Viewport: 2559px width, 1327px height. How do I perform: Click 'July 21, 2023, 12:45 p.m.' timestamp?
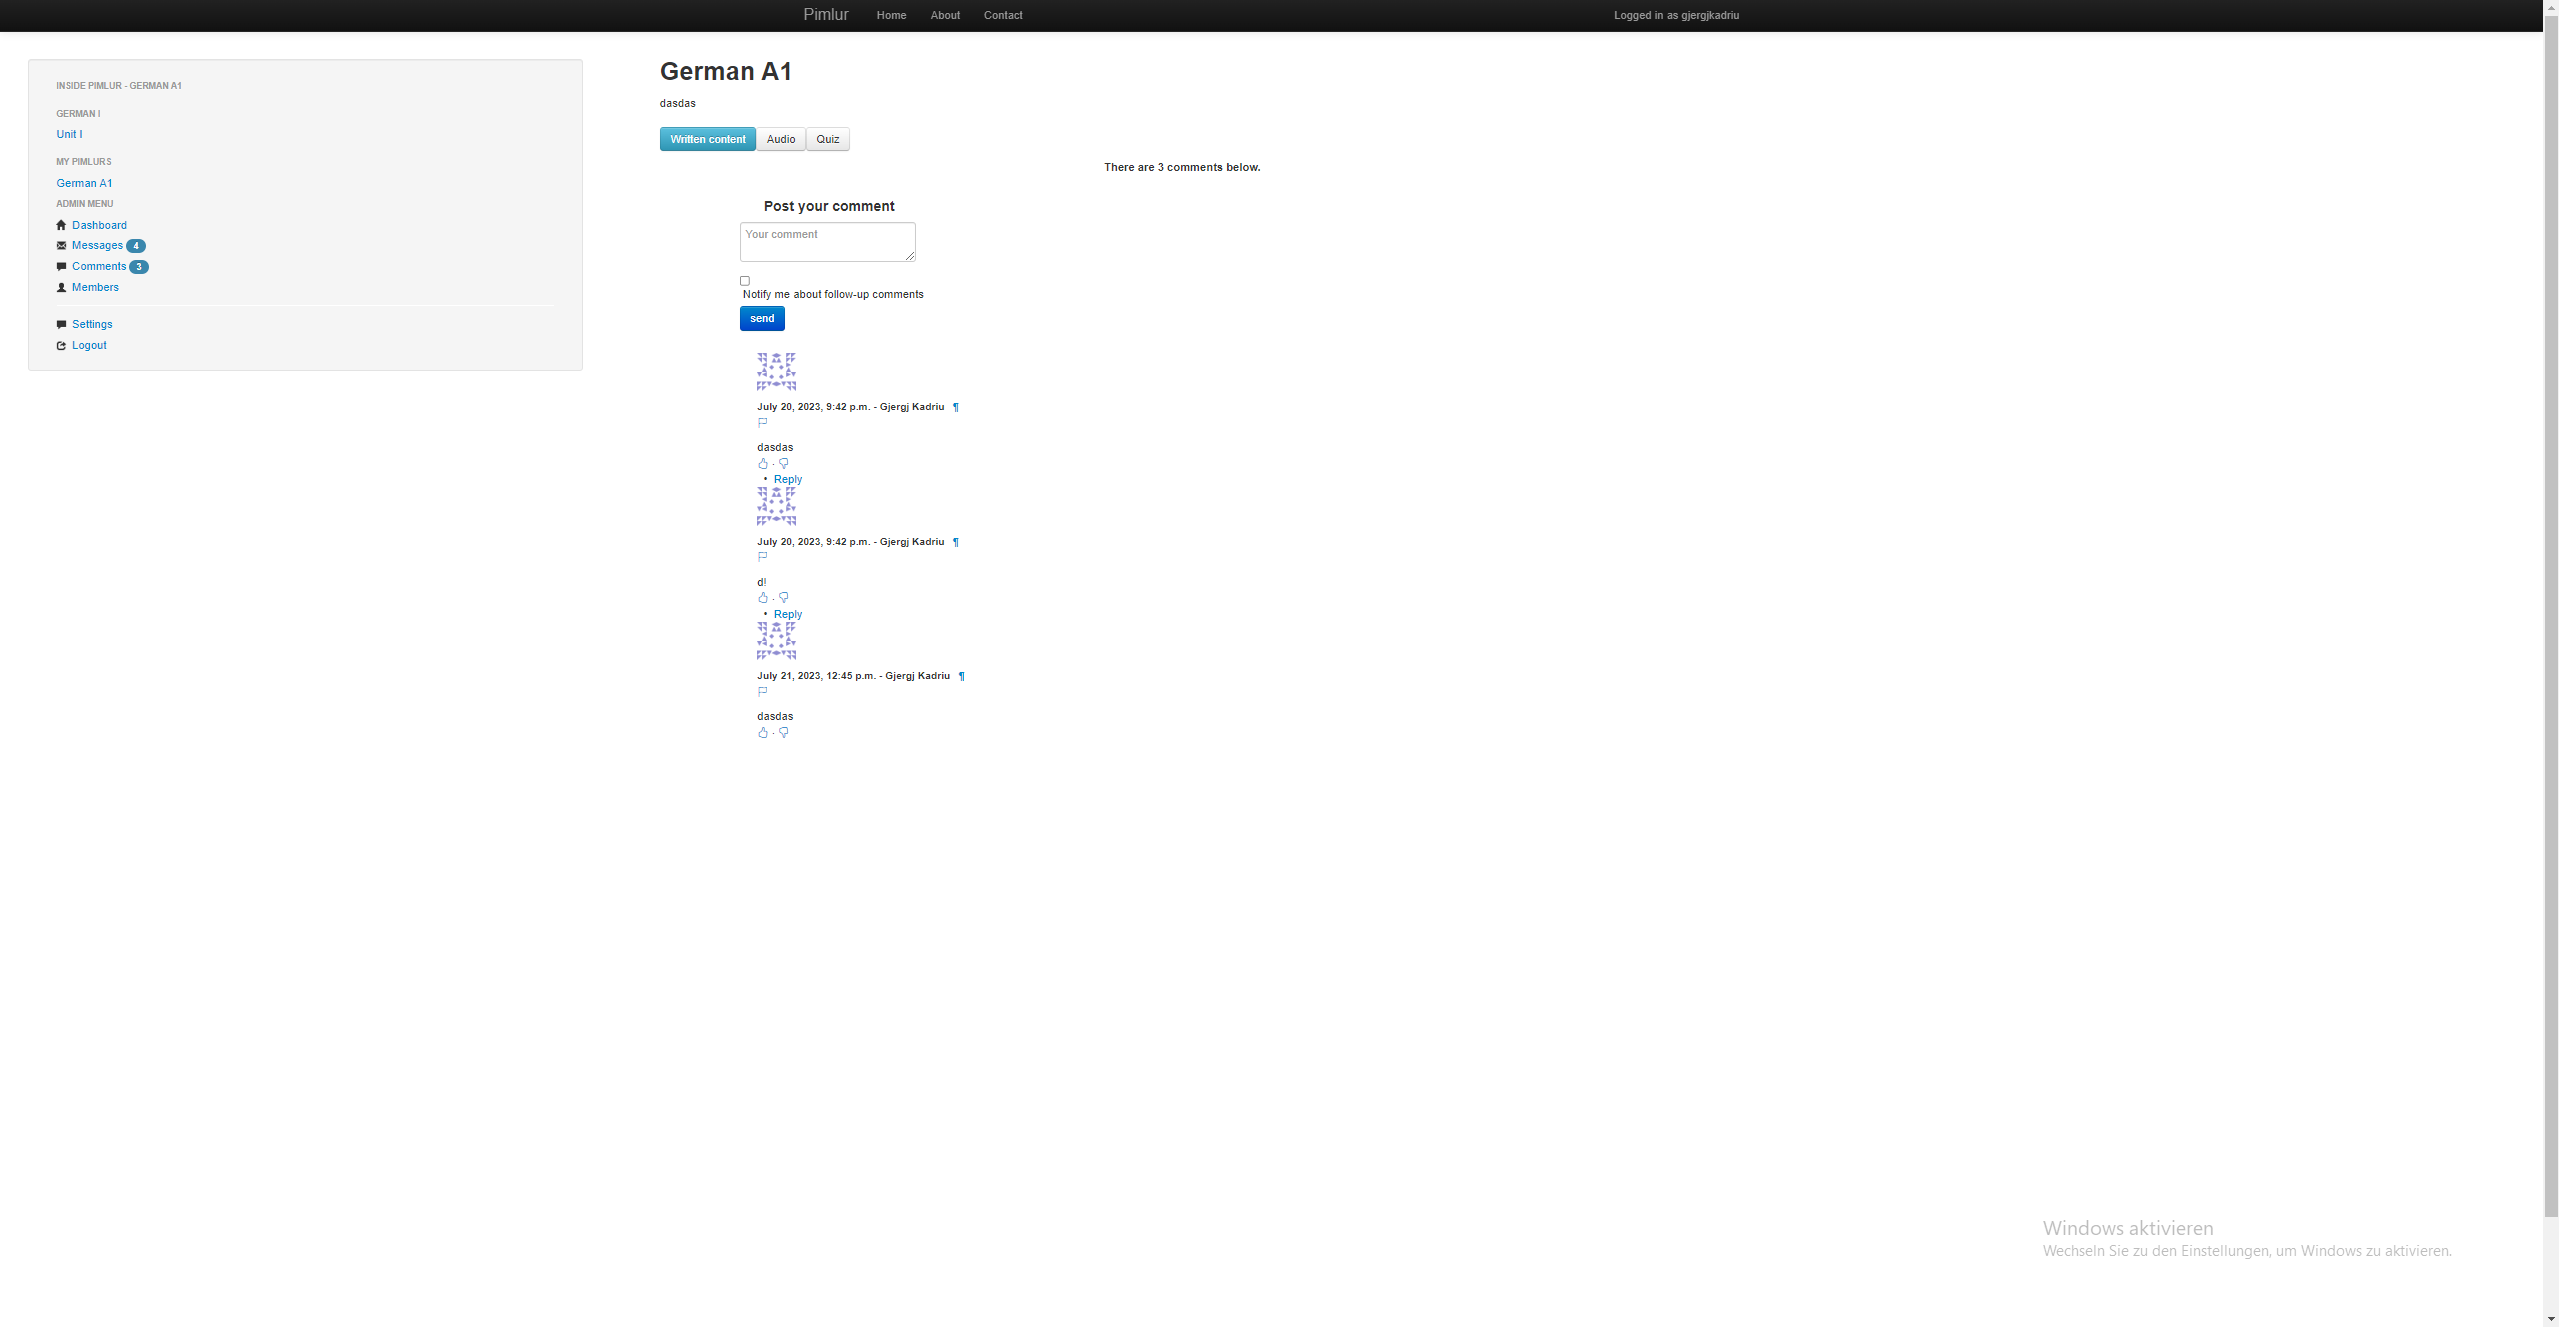tap(816, 676)
